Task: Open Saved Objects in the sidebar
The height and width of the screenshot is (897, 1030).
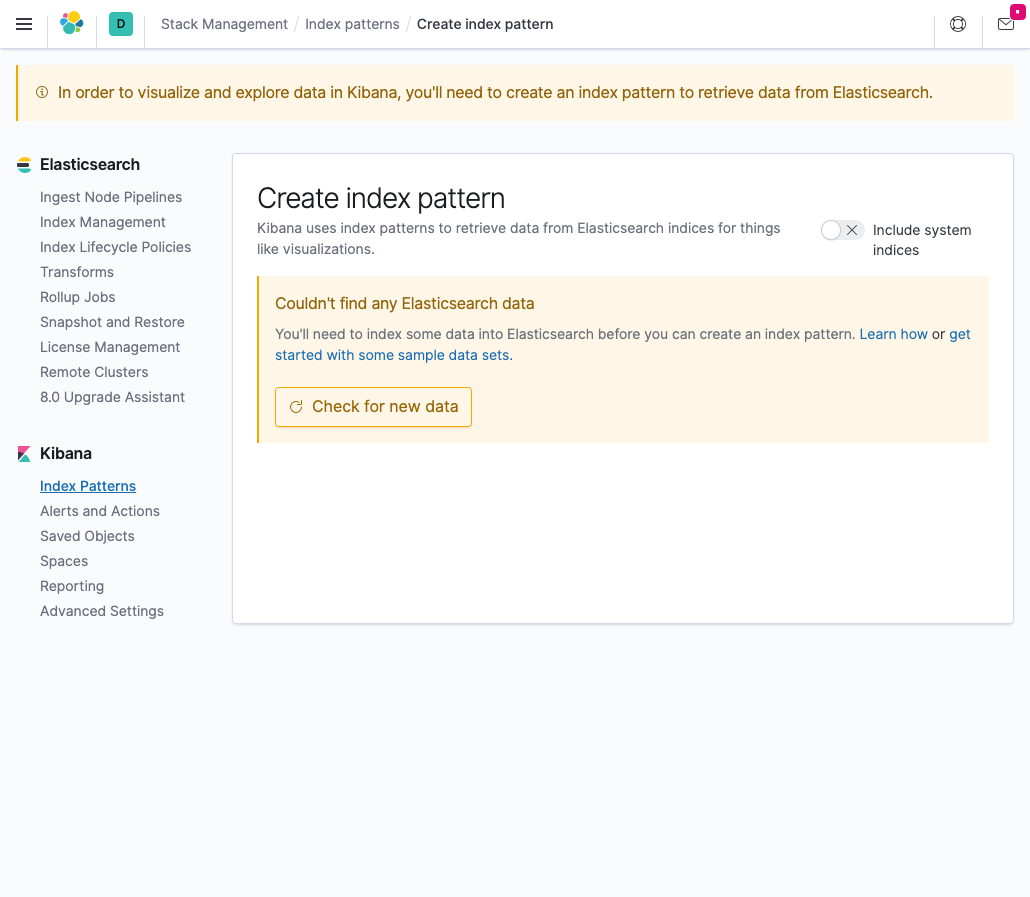Action: coord(87,536)
